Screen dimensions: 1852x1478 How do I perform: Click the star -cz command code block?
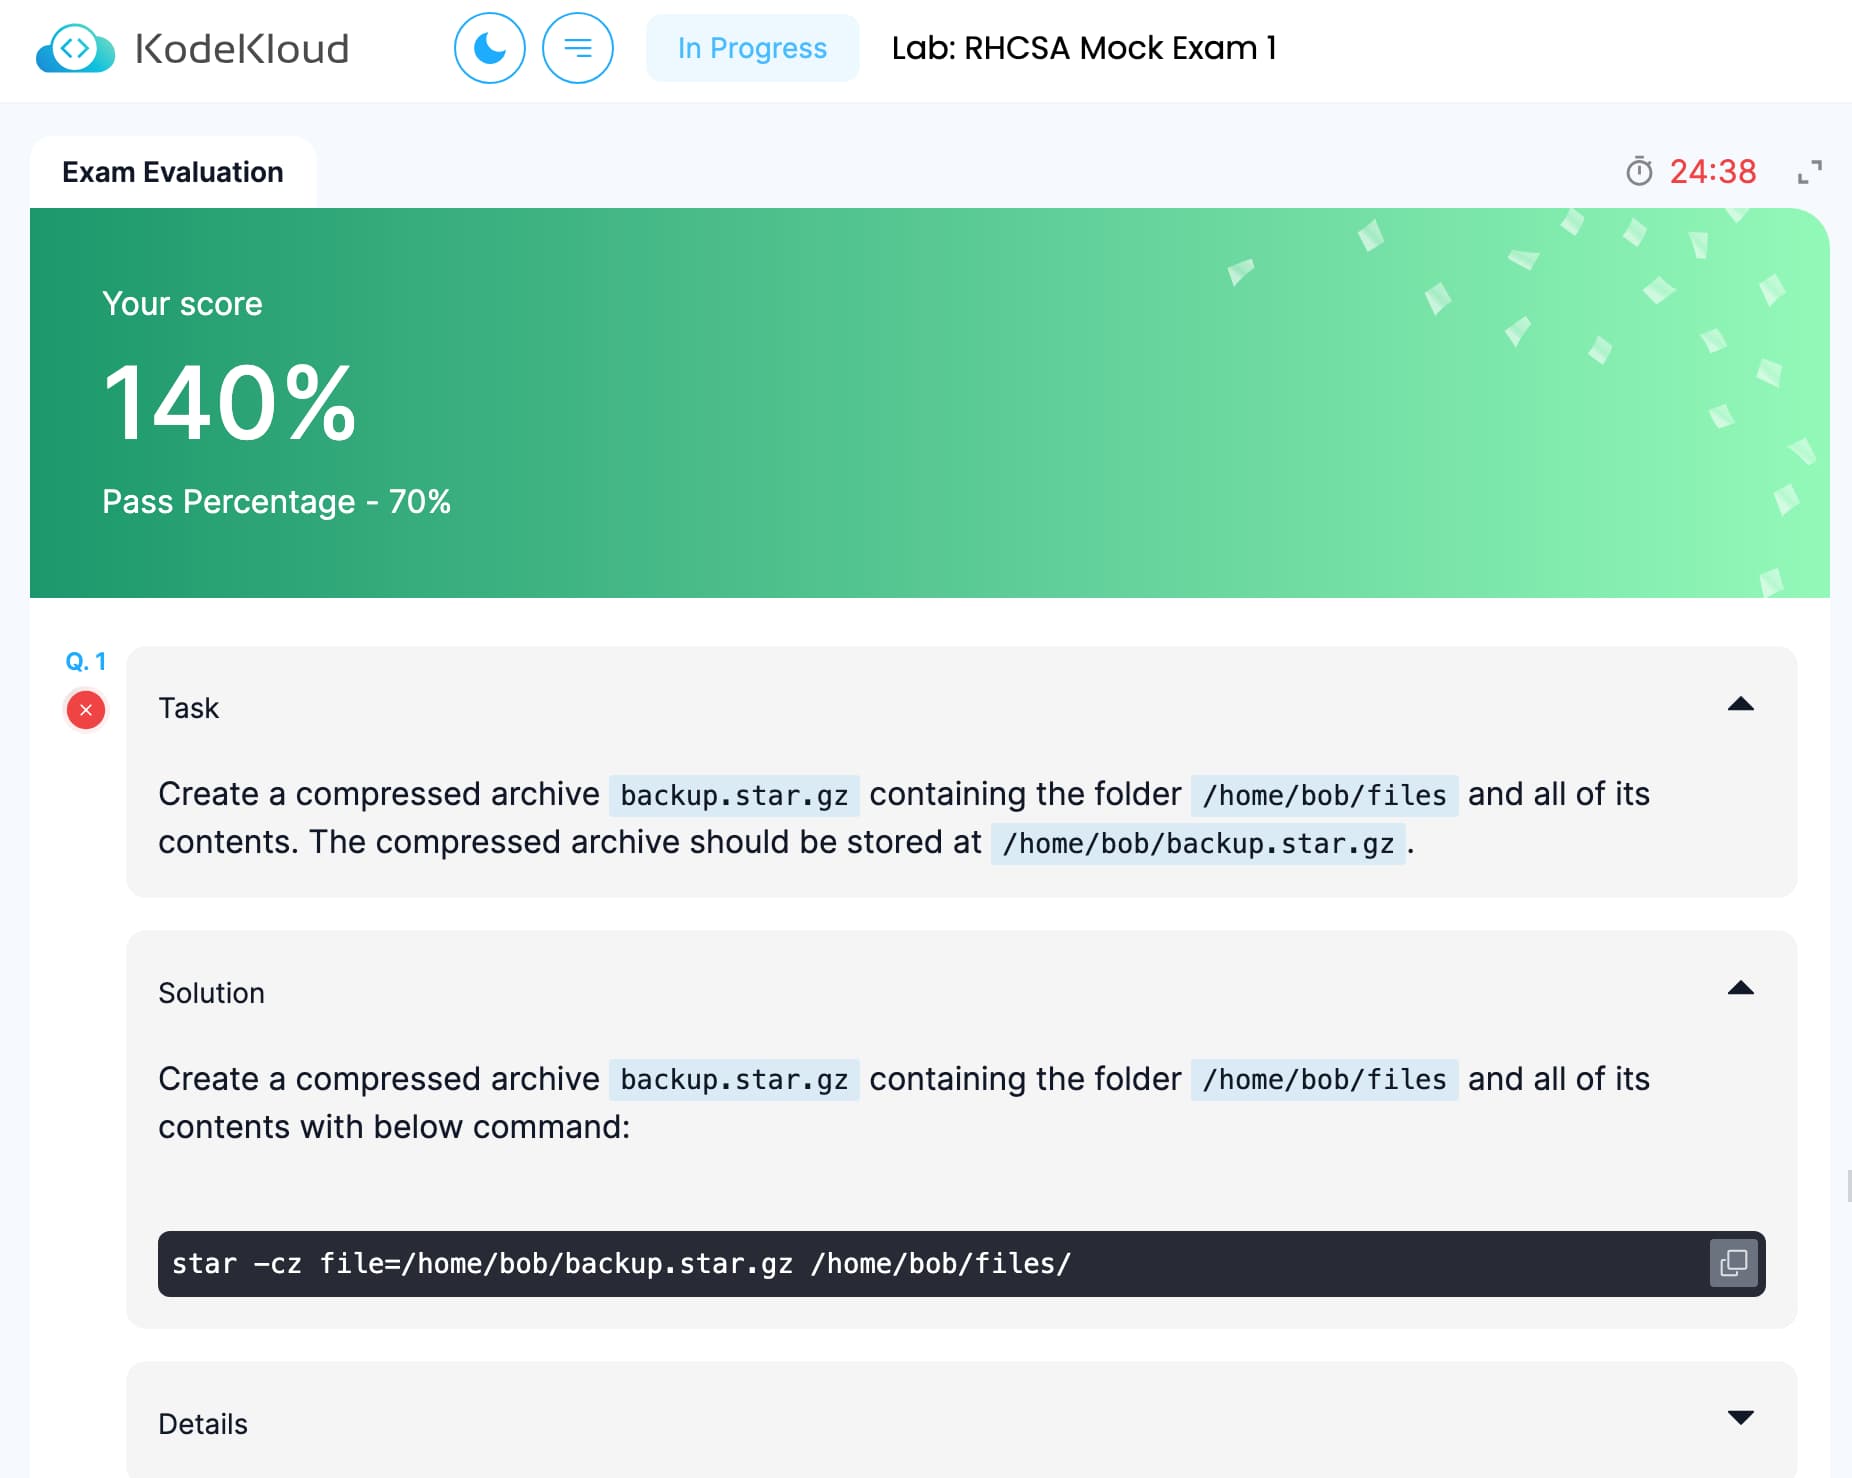tap(961, 1264)
